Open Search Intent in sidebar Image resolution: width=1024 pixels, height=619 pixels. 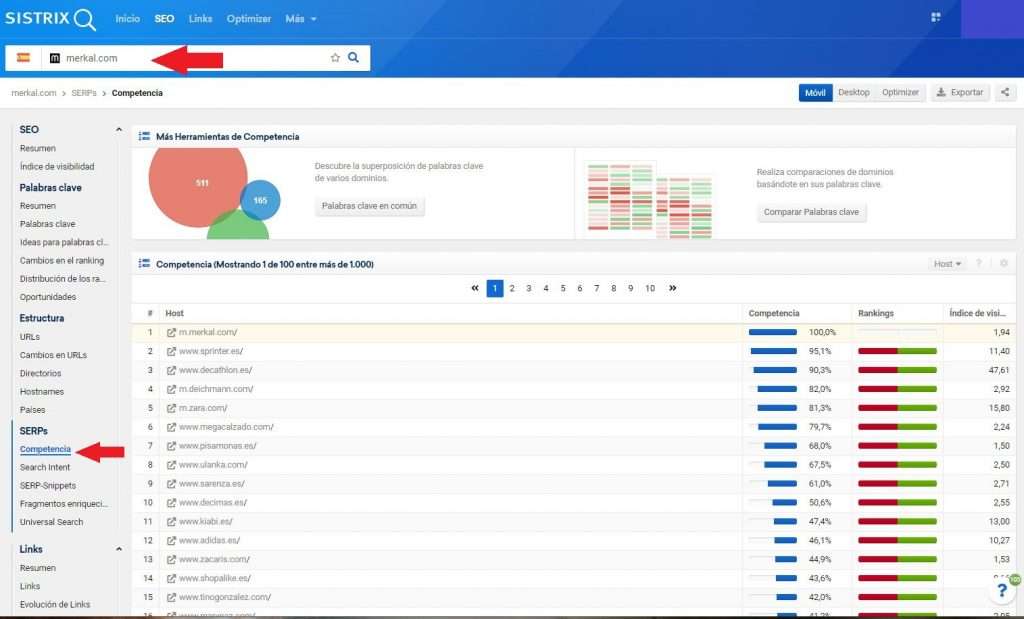[45, 468]
